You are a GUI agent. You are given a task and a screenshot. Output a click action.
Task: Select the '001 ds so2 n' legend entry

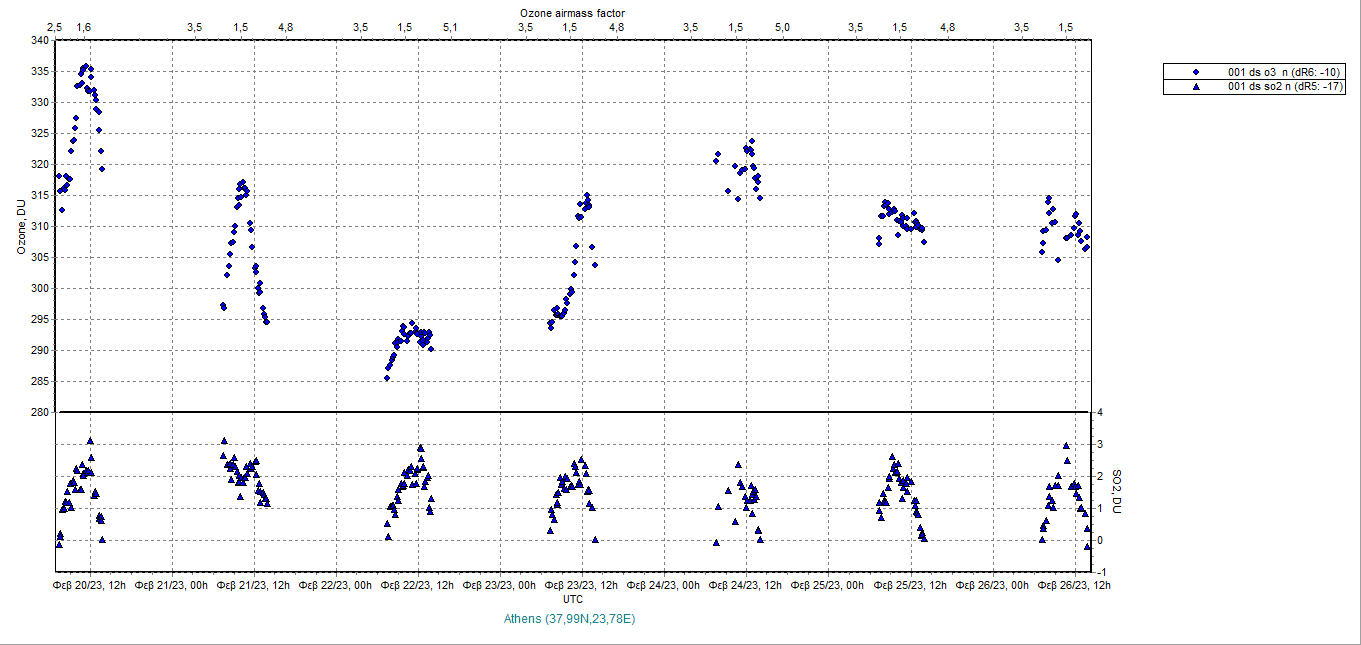[x=1286, y=87]
